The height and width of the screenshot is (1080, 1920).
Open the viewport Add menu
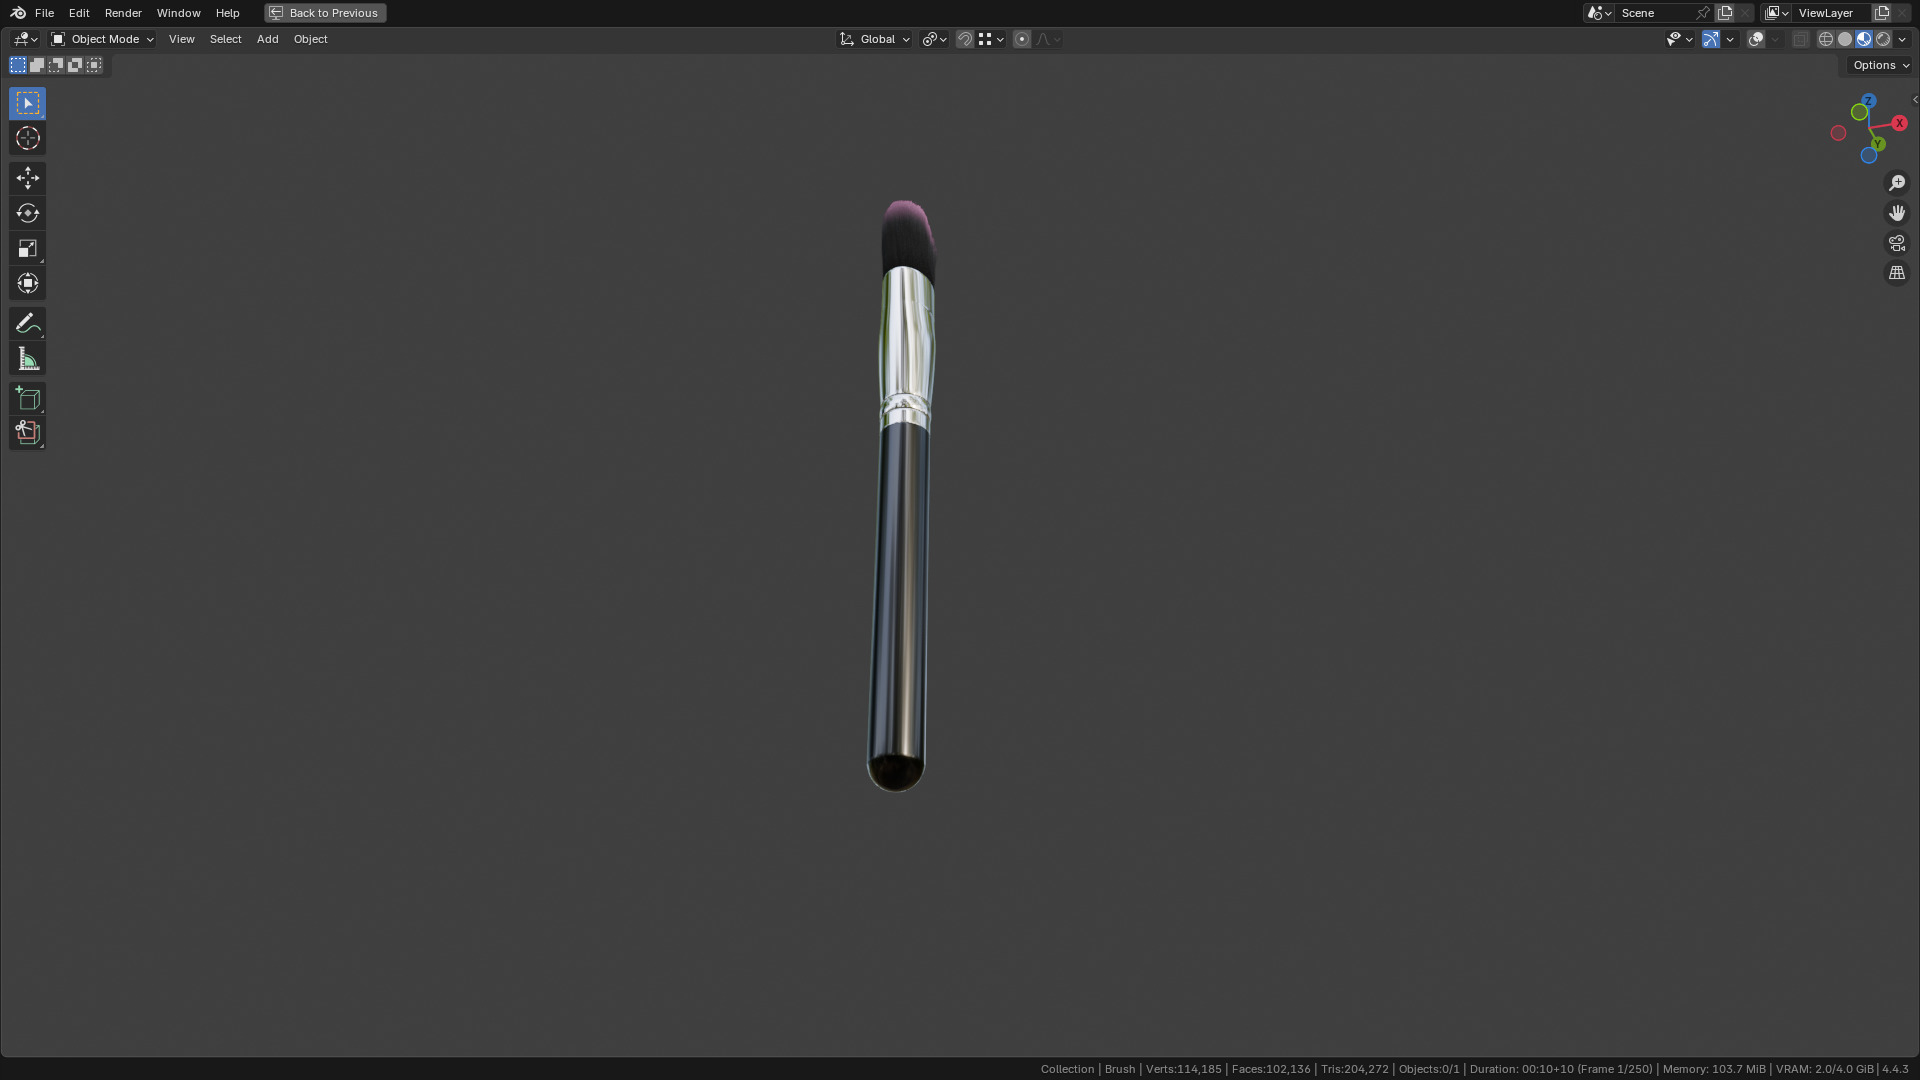pyautogui.click(x=267, y=39)
